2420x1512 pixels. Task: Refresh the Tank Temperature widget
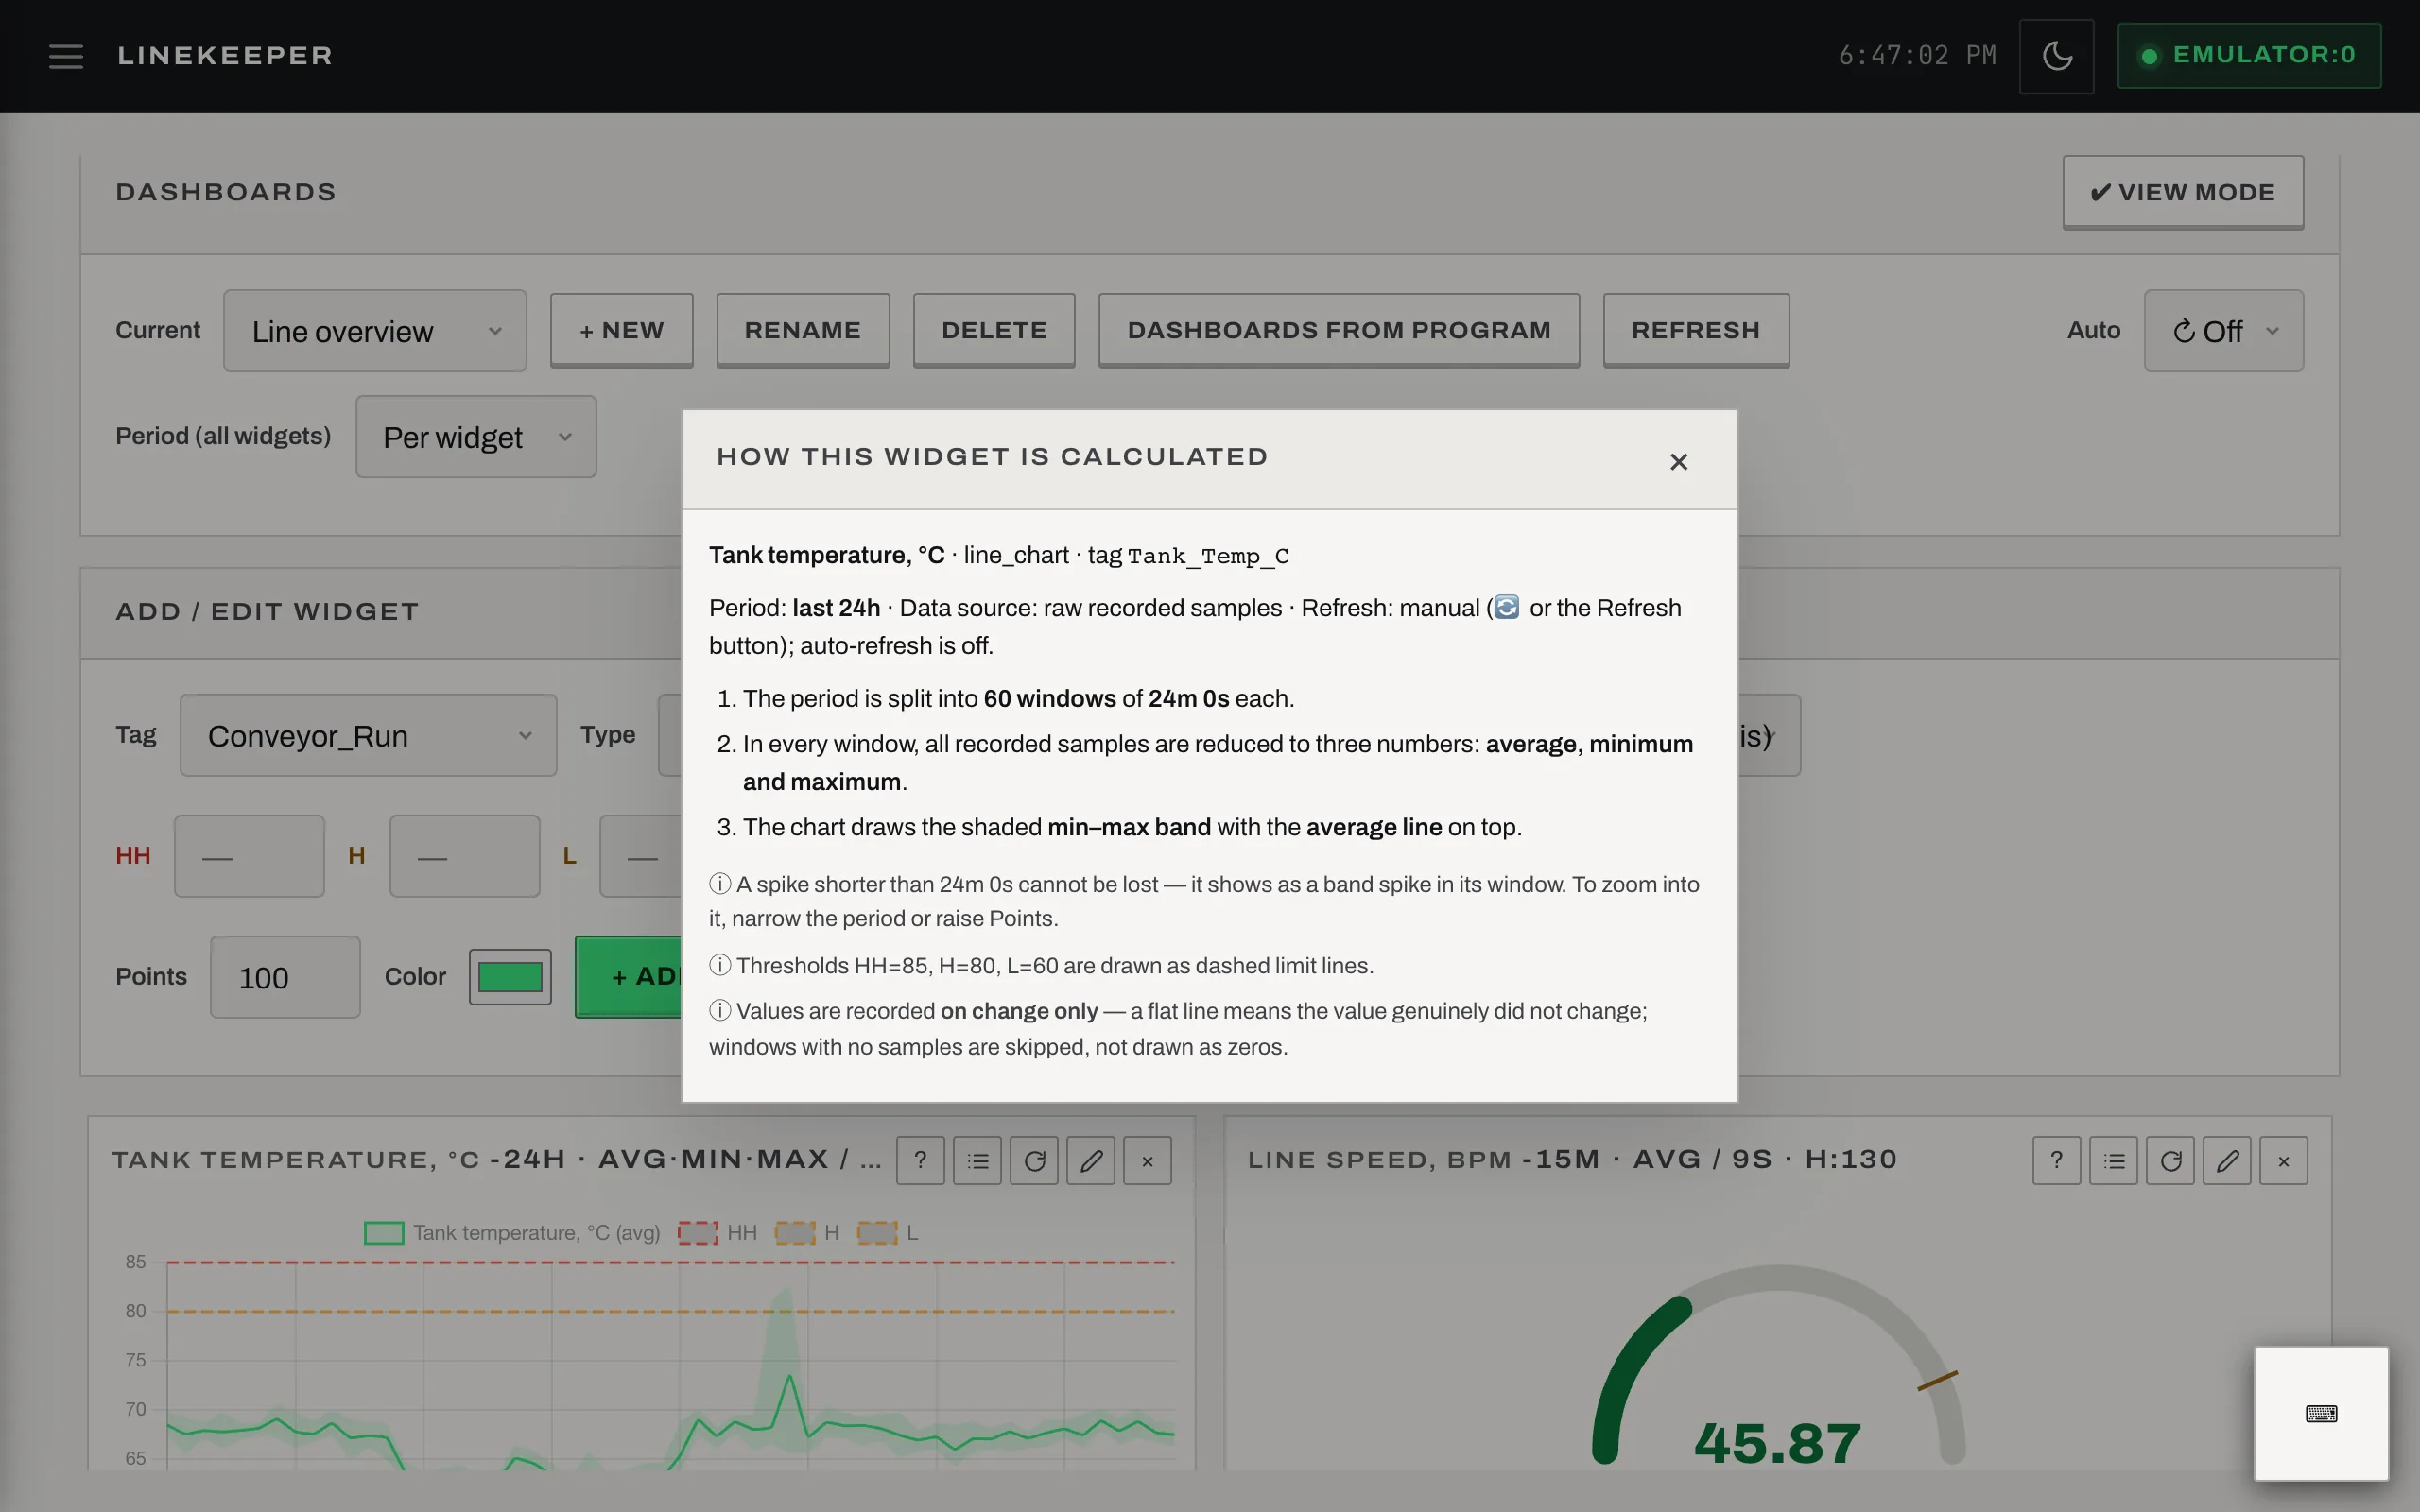1034,1161
